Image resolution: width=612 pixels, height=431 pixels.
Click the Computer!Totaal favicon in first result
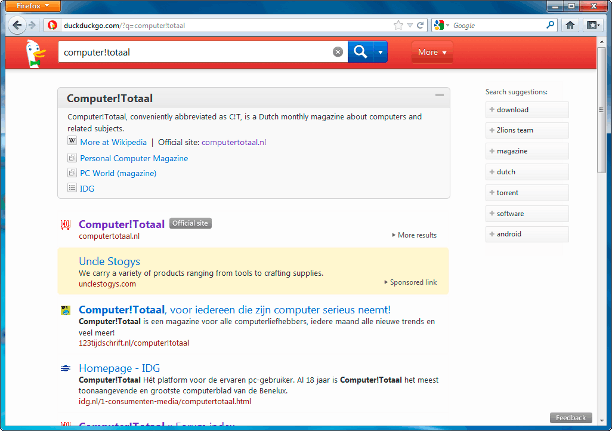point(66,224)
